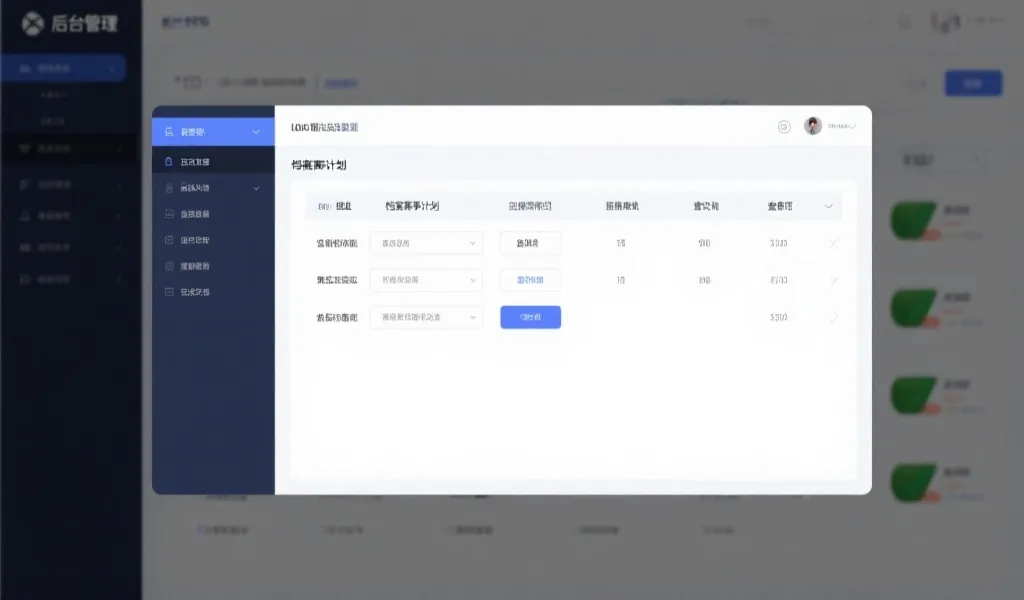Image resolution: width=1024 pixels, height=600 pixels.
Task: Click the white outlined button on the second form row
Action: (x=530, y=280)
